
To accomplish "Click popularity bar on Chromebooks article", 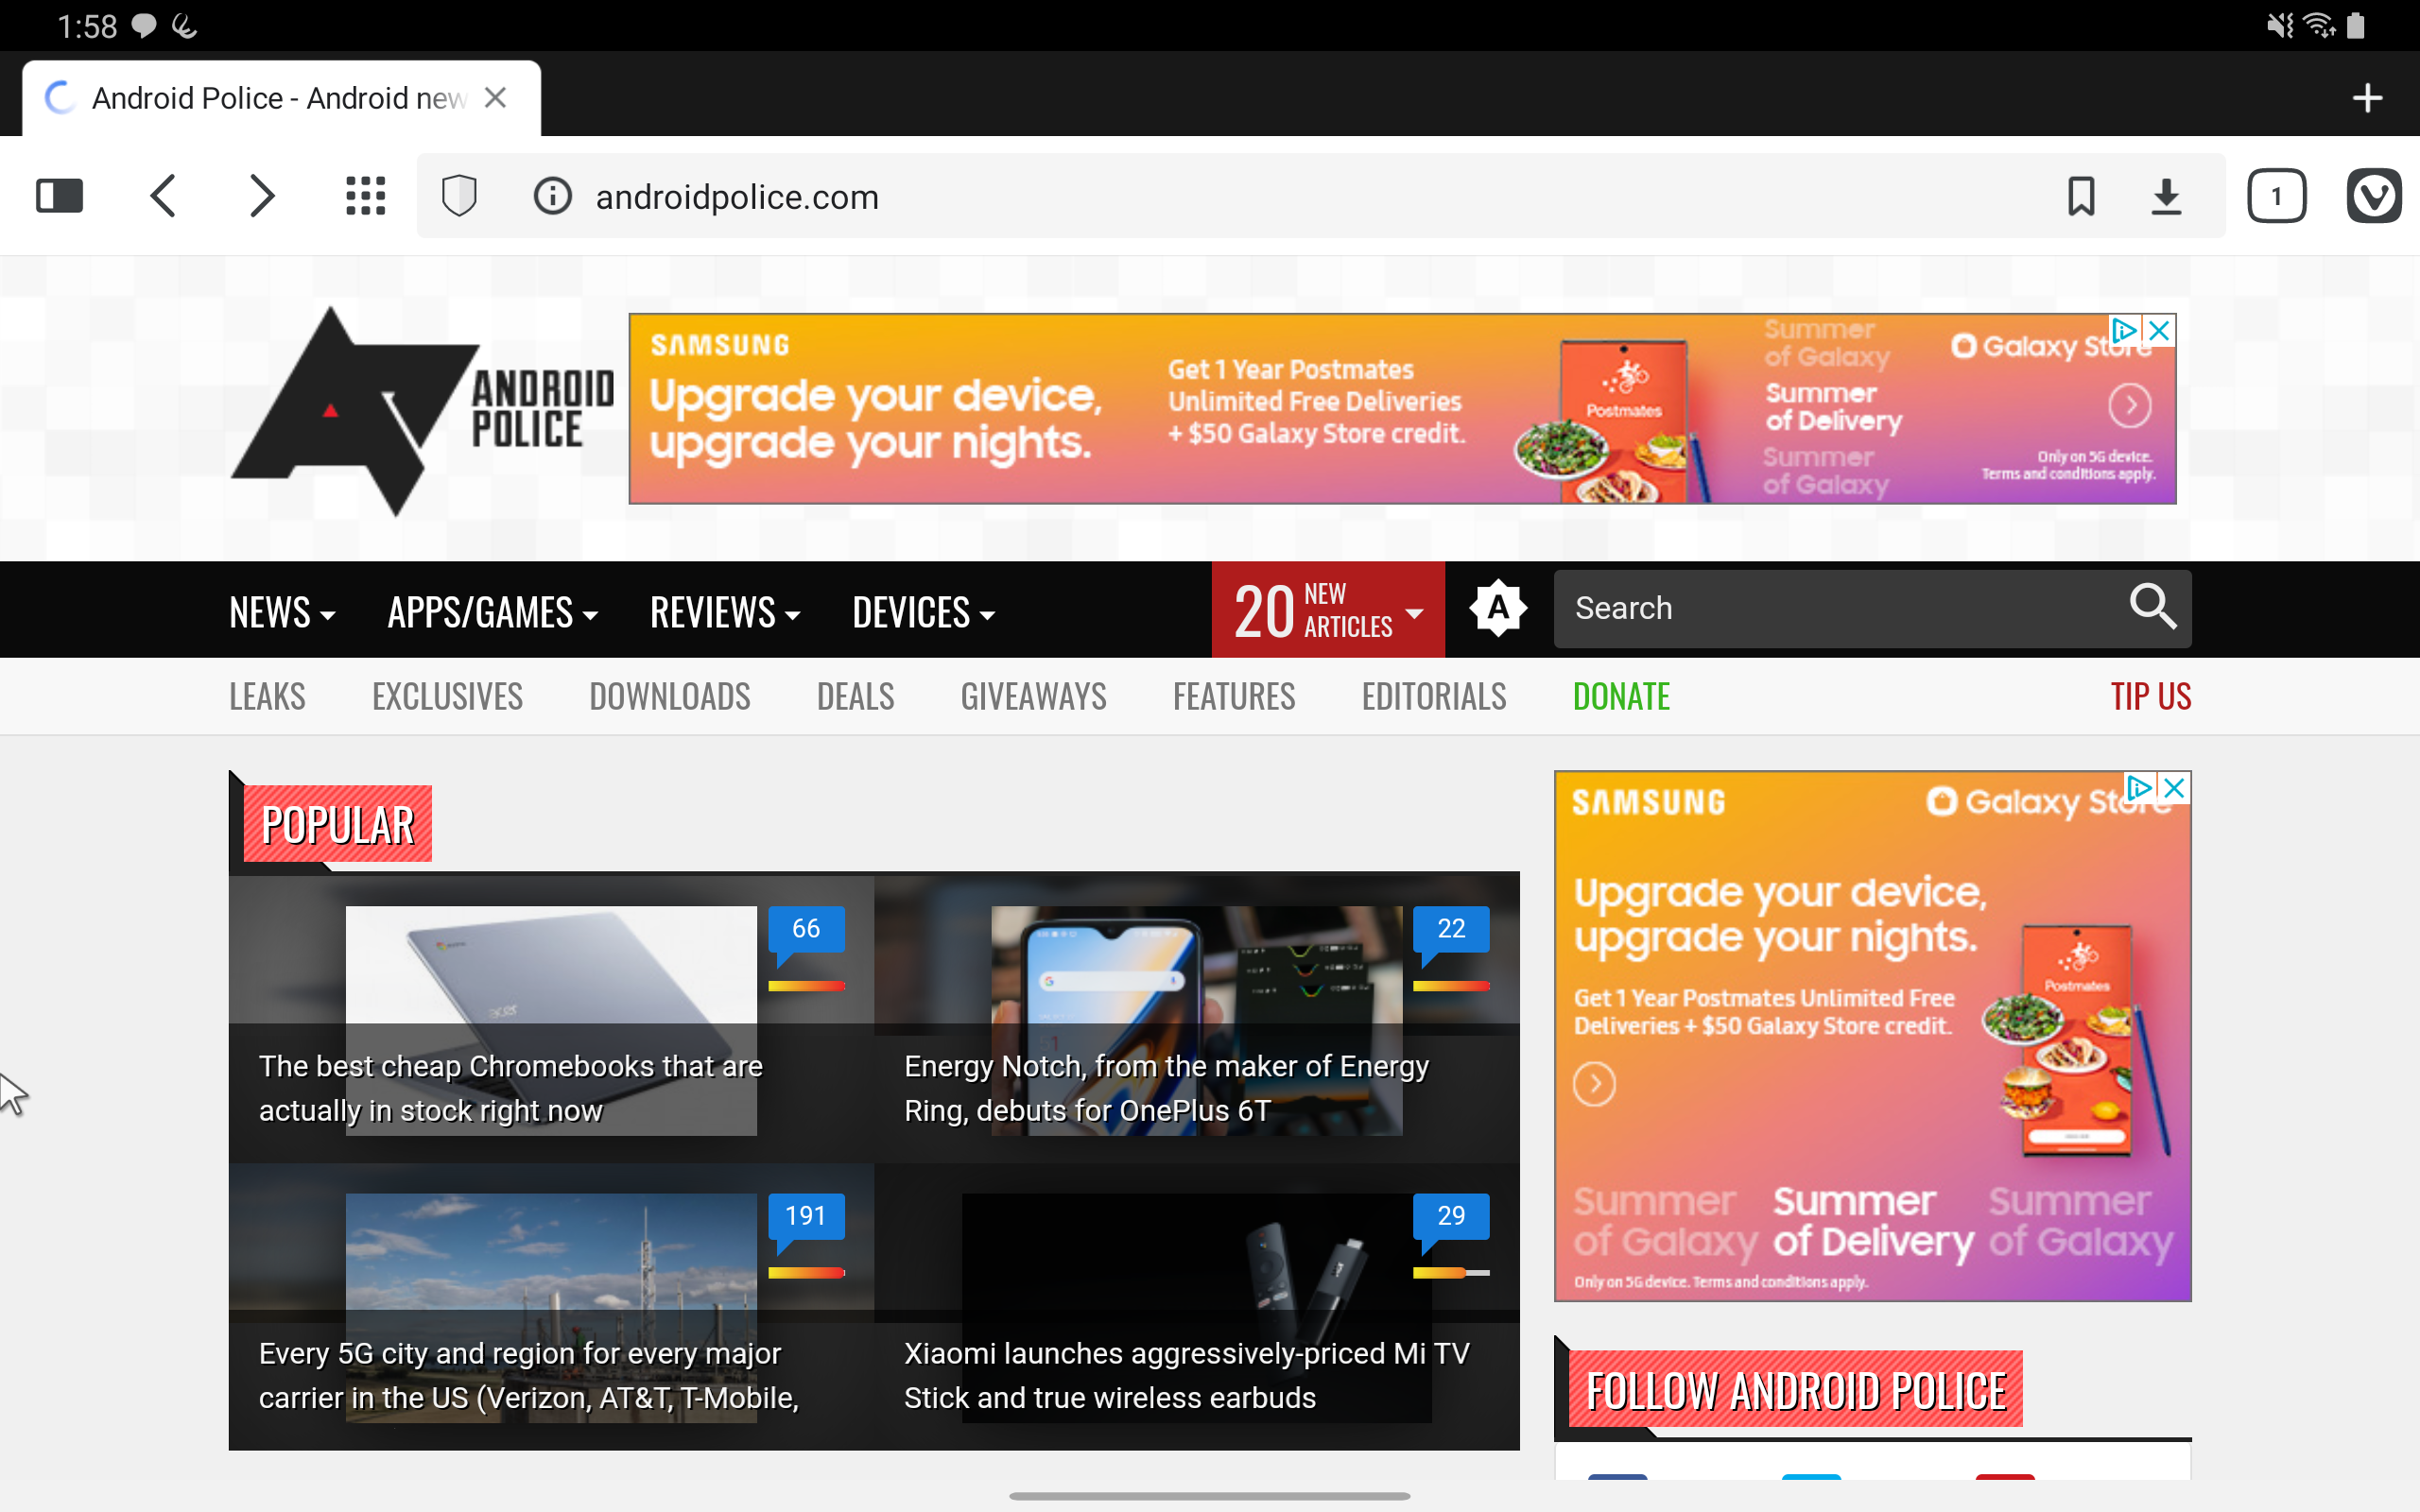I will click(x=806, y=986).
